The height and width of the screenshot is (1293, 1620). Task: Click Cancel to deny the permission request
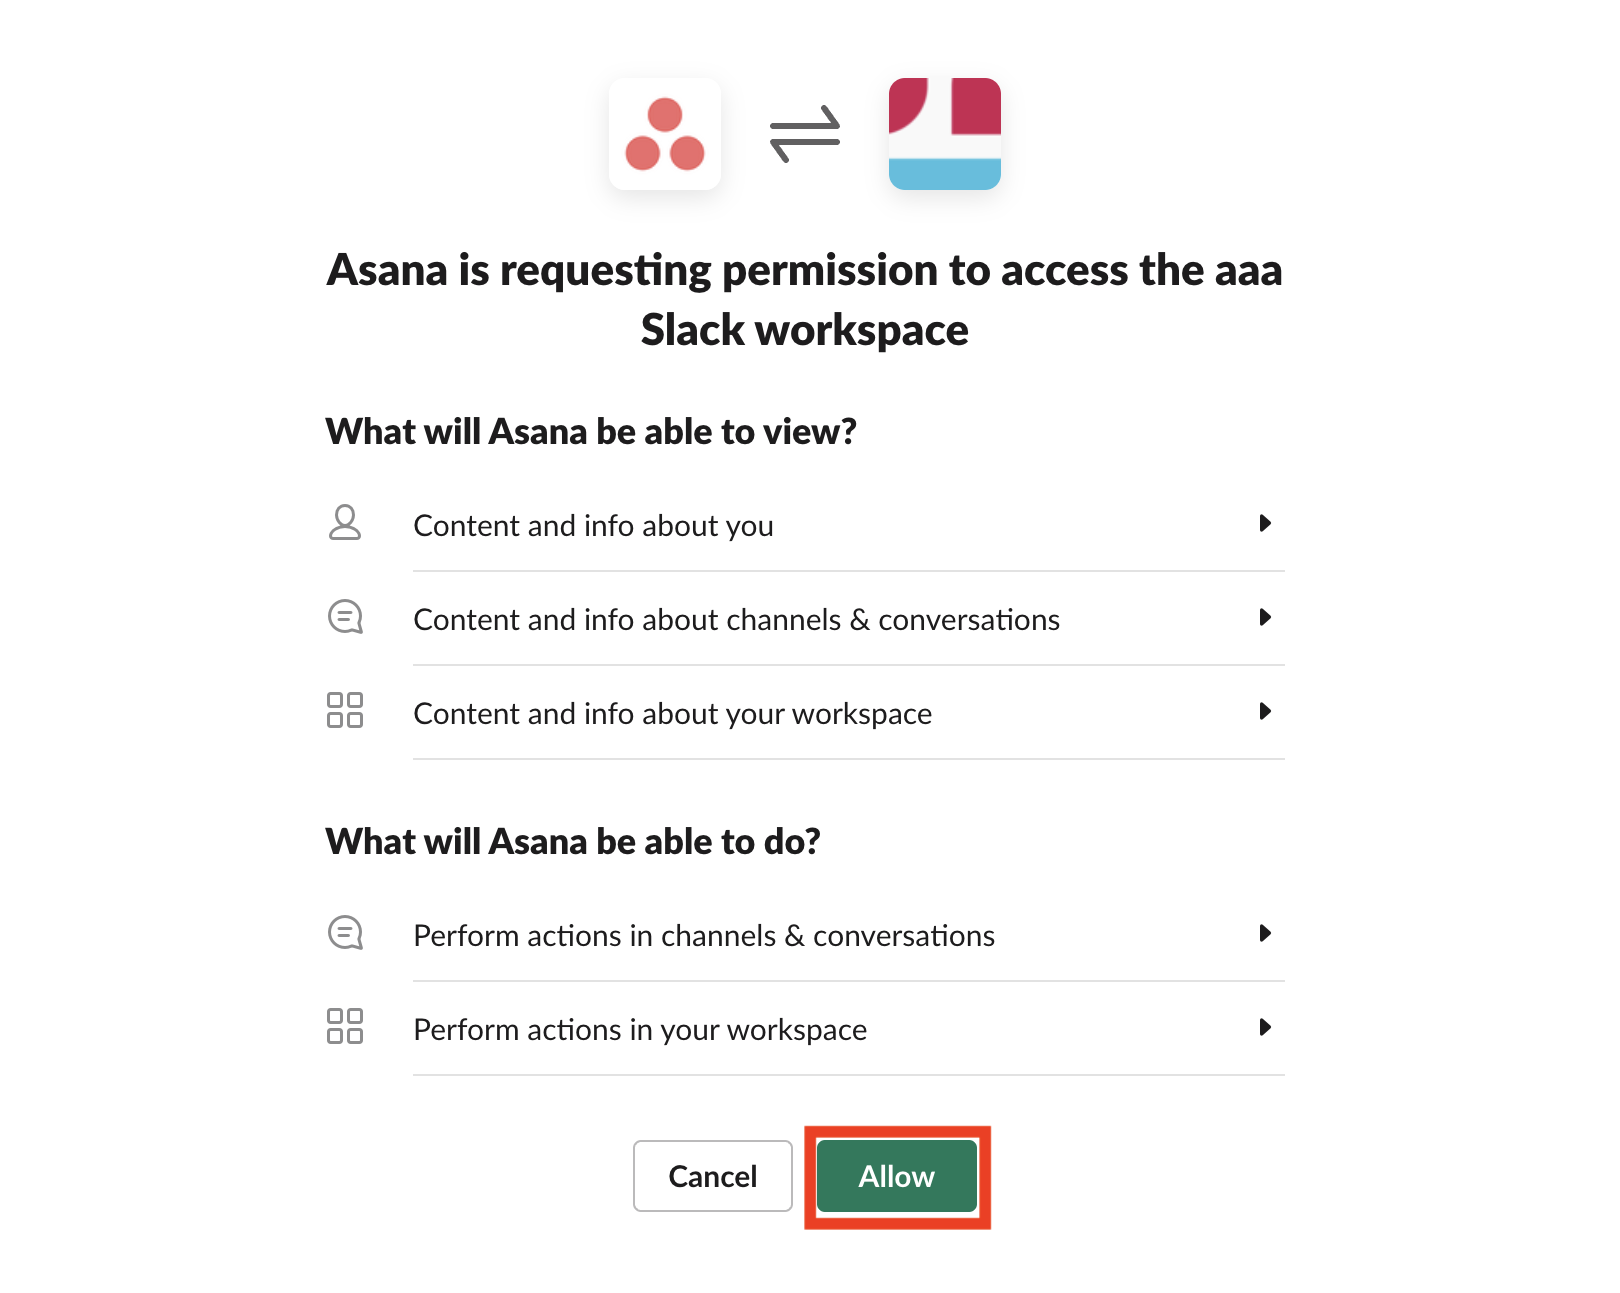pos(712,1177)
